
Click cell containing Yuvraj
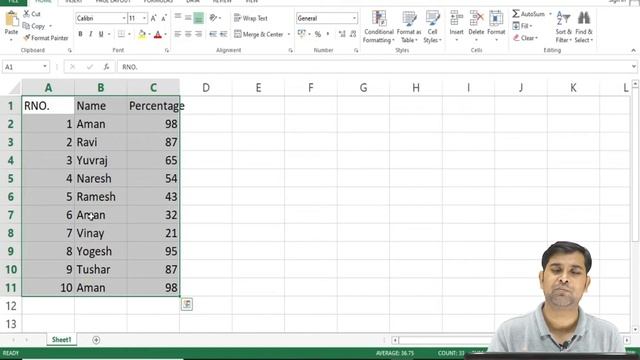pyautogui.click(x=100, y=160)
